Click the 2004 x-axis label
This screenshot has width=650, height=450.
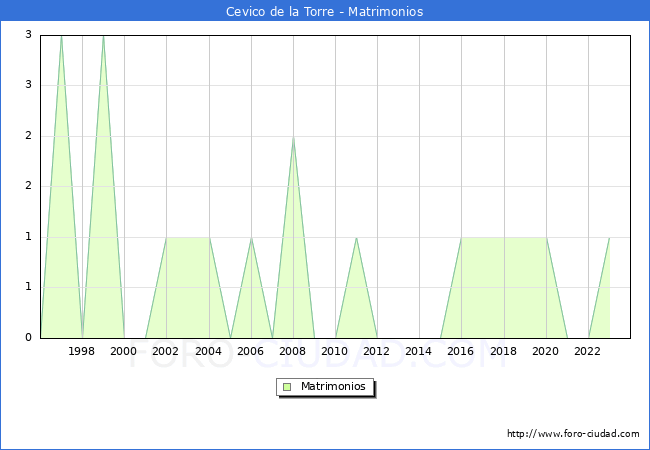point(209,351)
